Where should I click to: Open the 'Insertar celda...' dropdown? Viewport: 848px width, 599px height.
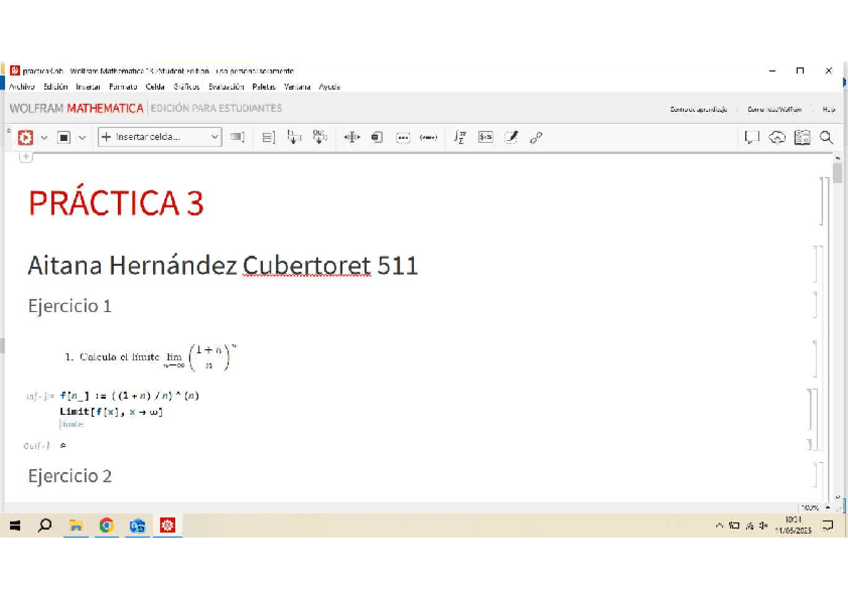point(160,137)
